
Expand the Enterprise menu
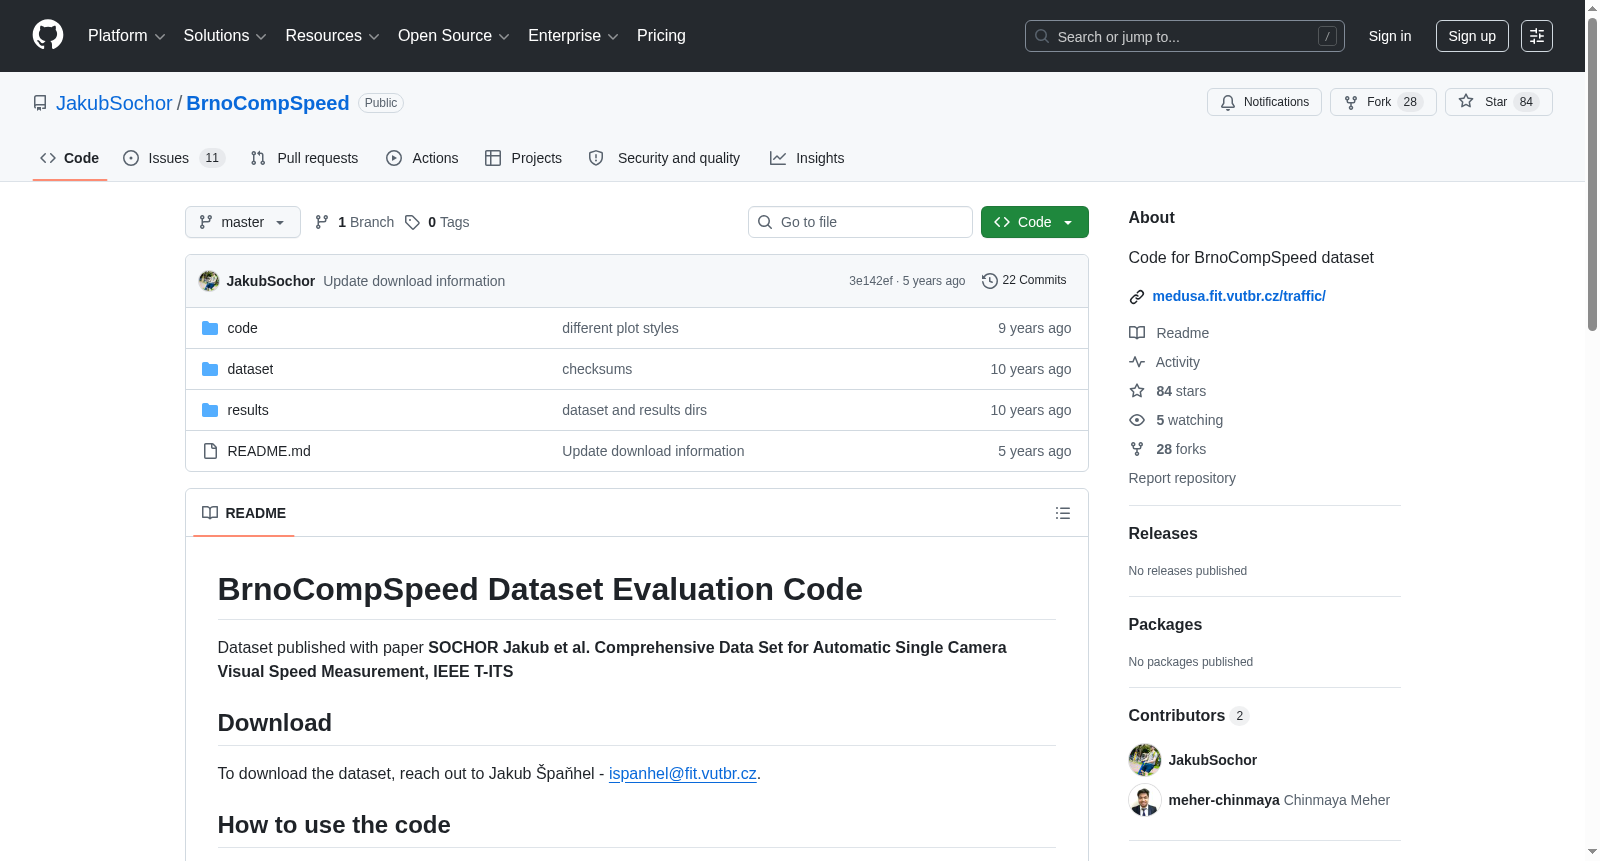(x=573, y=36)
